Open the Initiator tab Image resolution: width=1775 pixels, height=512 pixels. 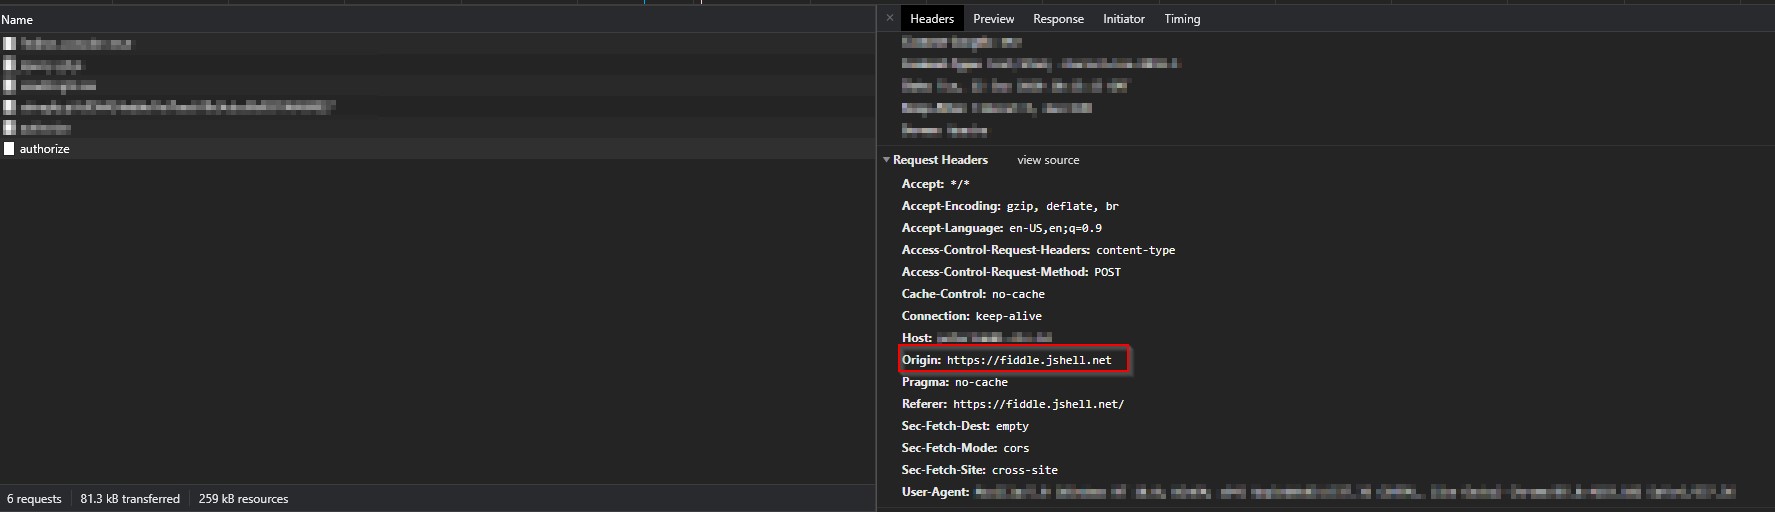pyautogui.click(x=1123, y=19)
